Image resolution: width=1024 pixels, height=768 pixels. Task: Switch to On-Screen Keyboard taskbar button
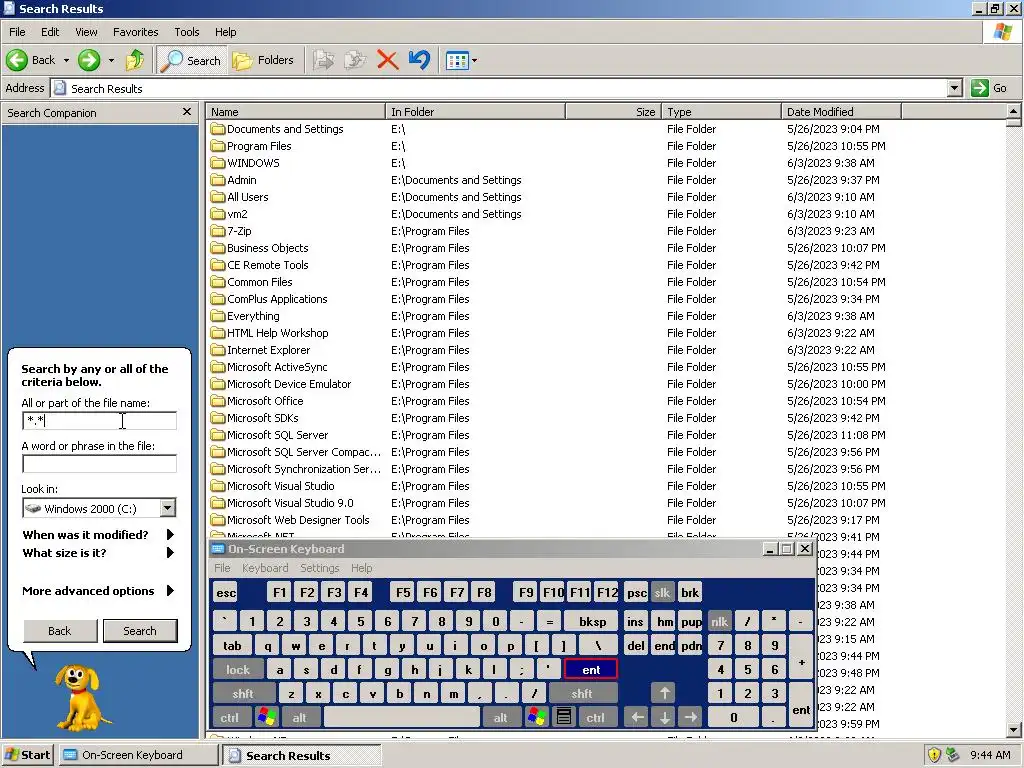click(139, 755)
